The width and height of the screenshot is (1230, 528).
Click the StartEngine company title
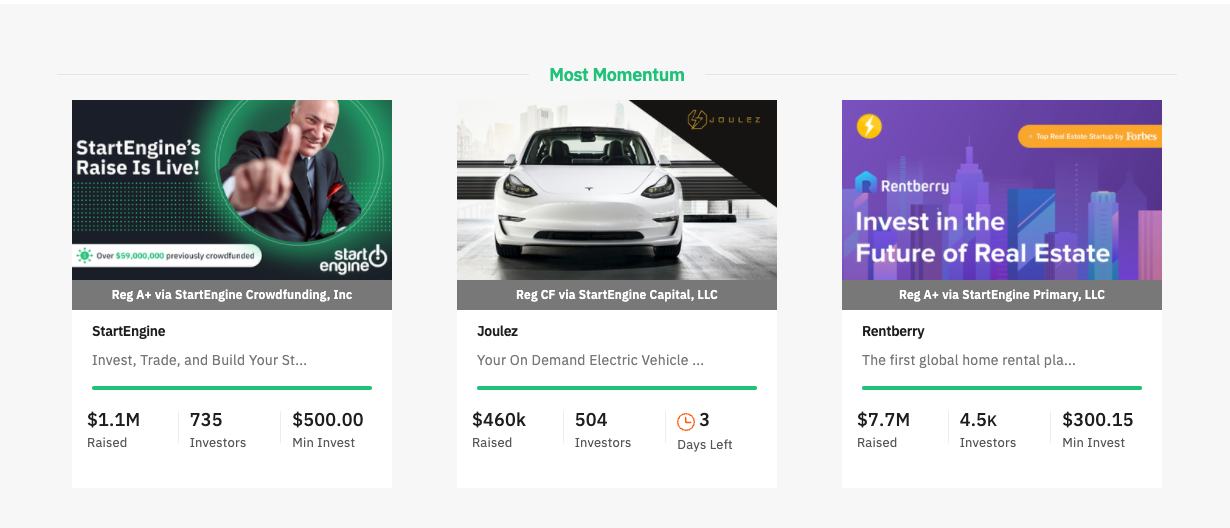(128, 331)
